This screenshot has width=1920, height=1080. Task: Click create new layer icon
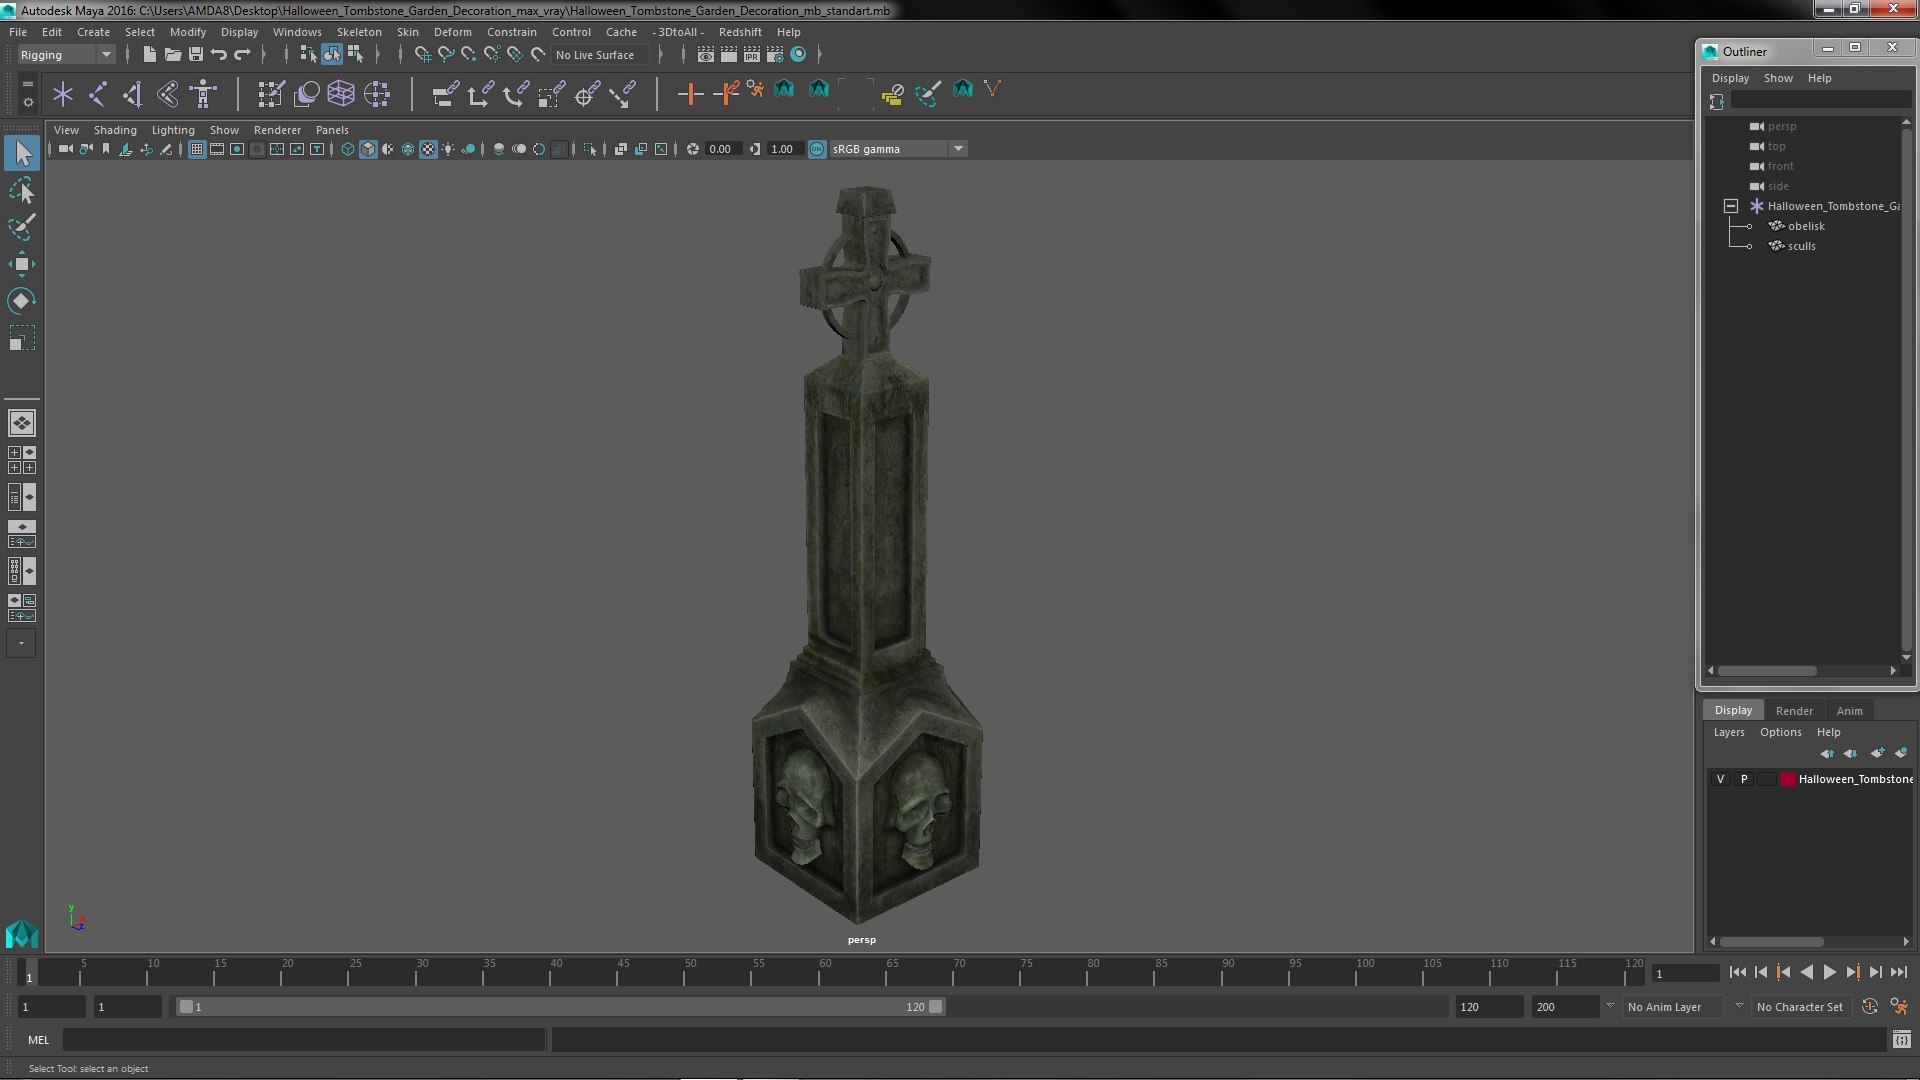point(1877,753)
